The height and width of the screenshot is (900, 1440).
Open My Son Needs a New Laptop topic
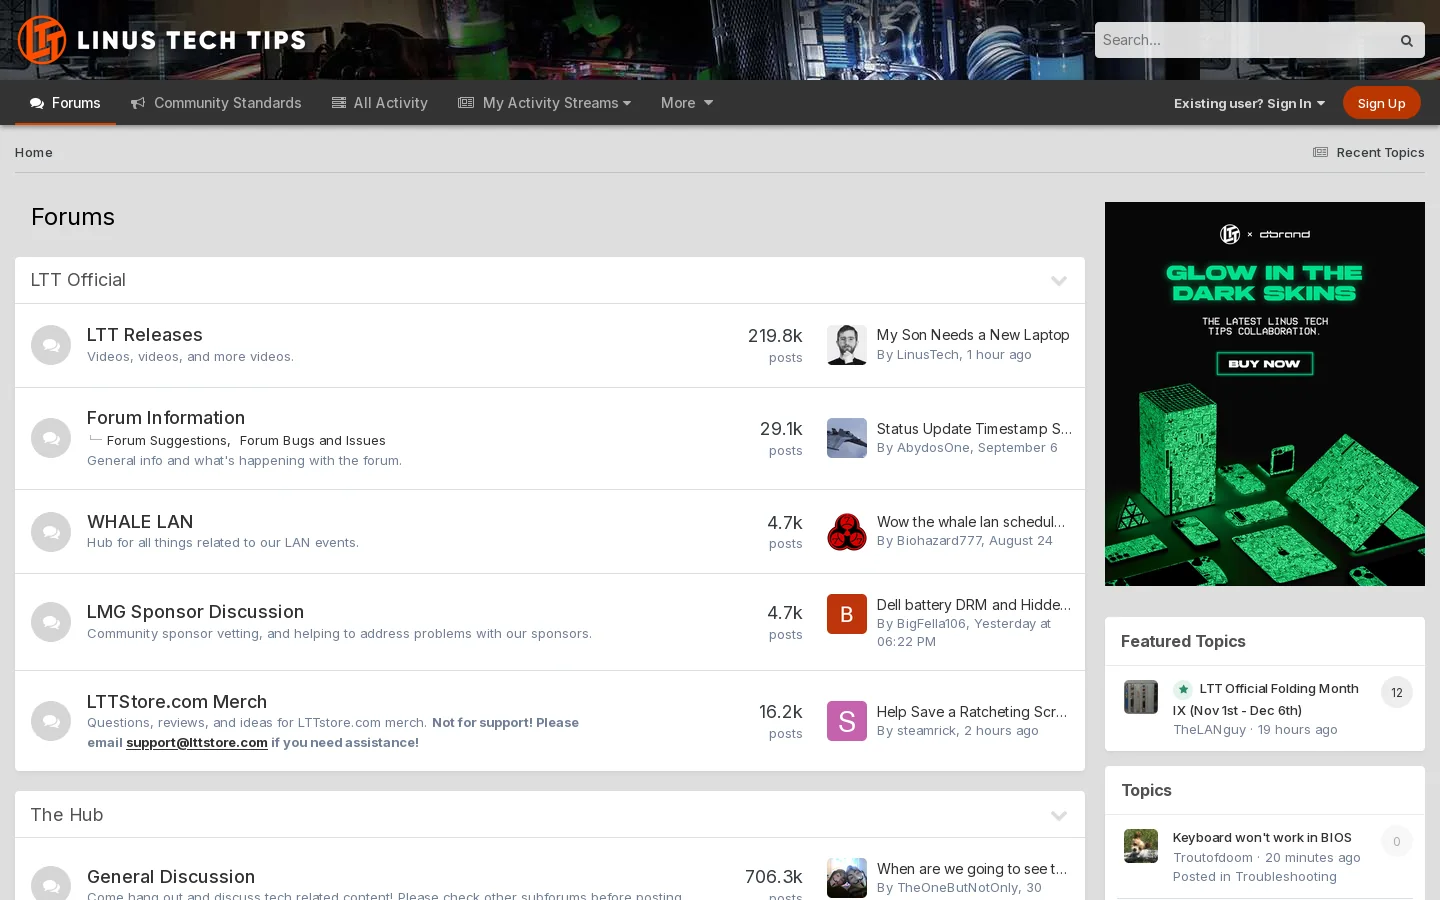973,335
